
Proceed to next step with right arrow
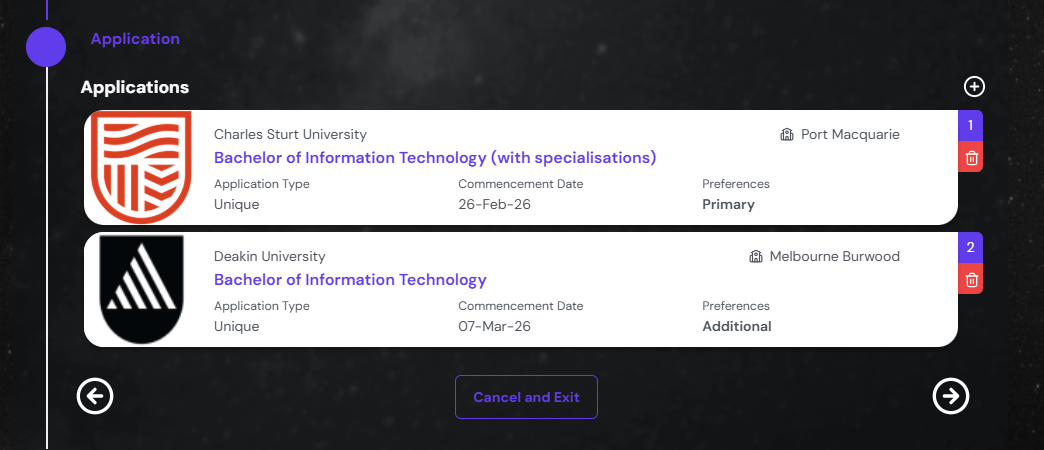point(951,397)
